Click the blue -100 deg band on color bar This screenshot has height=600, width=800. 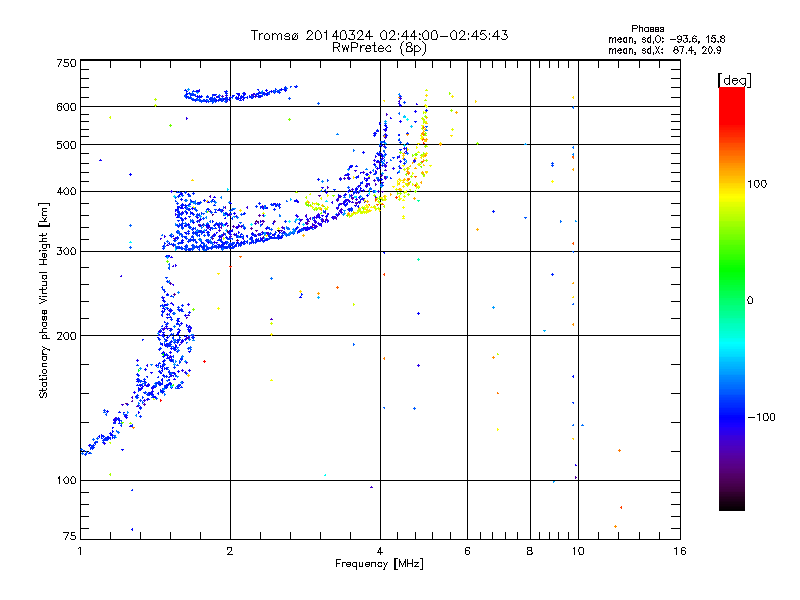(732, 416)
